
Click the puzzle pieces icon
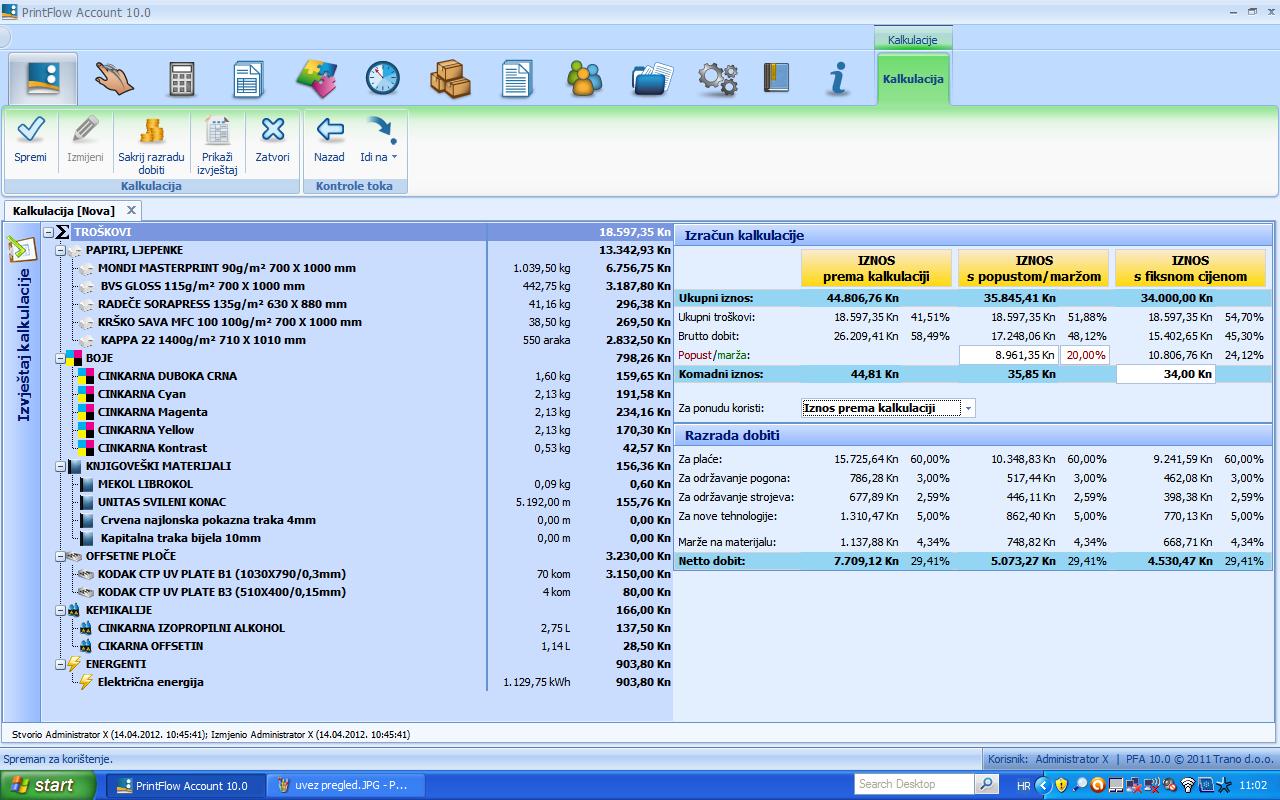[x=316, y=79]
